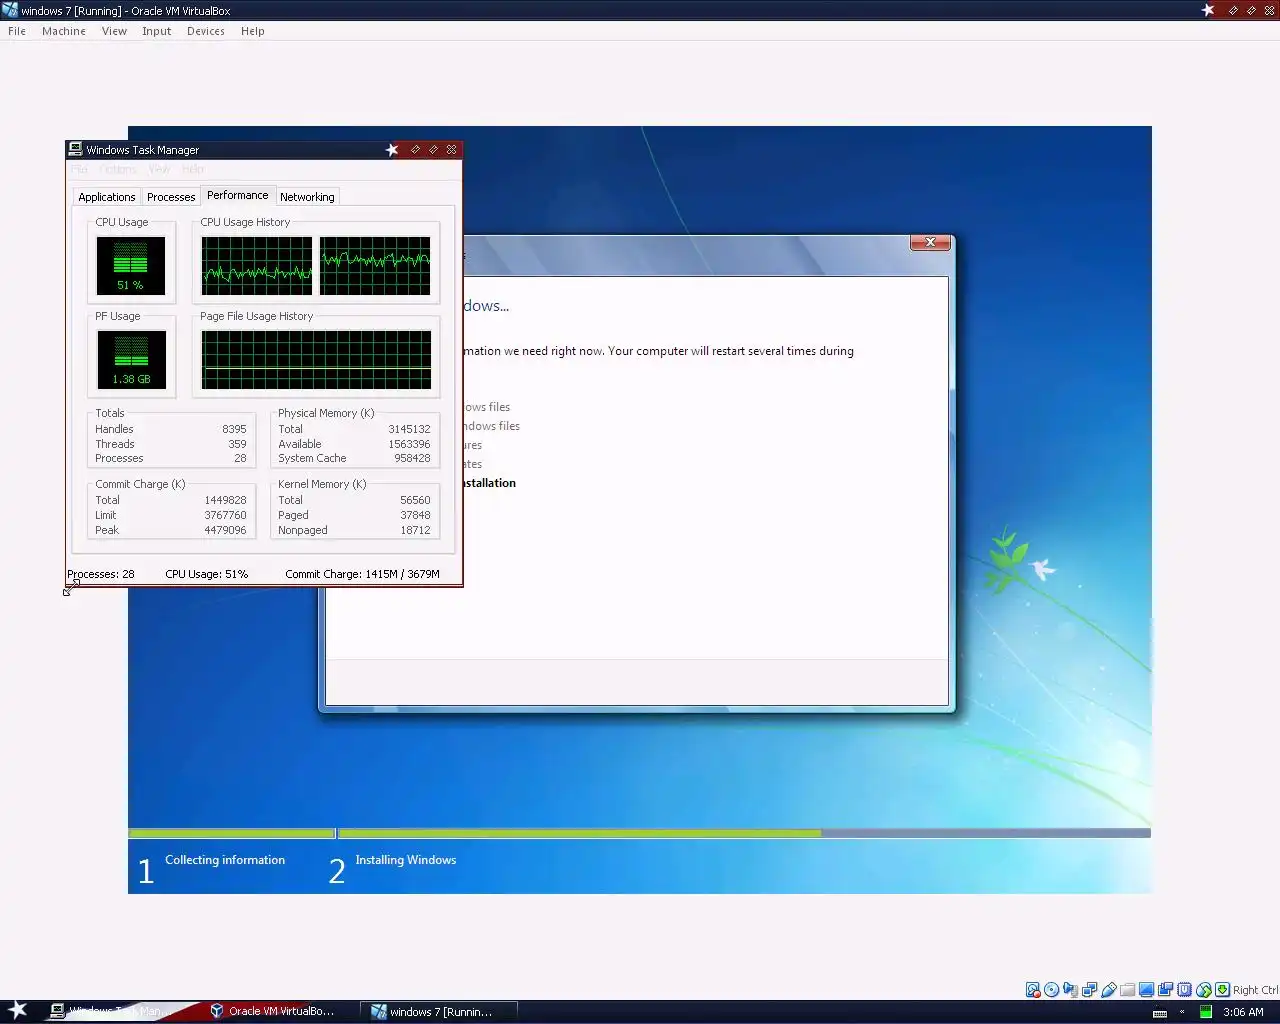Click the left CPU Usage History graph
Viewport: 1280px width, 1024px height.
pos(257,266)
